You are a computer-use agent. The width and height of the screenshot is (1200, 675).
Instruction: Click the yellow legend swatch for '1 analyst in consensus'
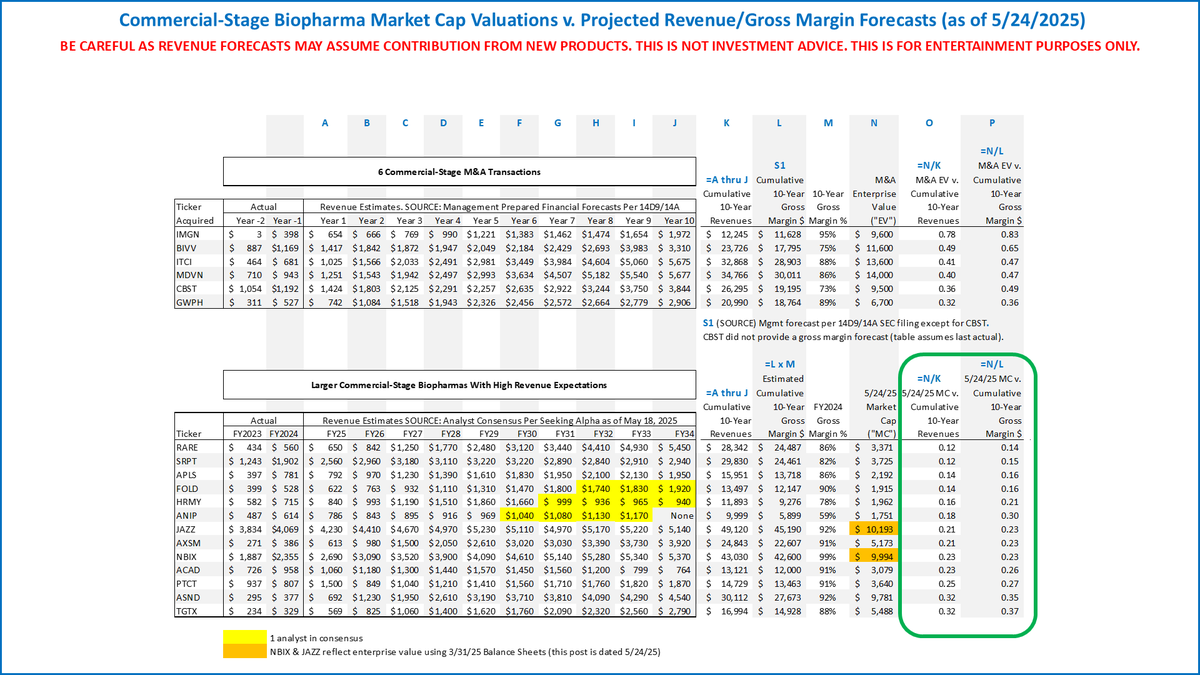[x=244, y=637]
